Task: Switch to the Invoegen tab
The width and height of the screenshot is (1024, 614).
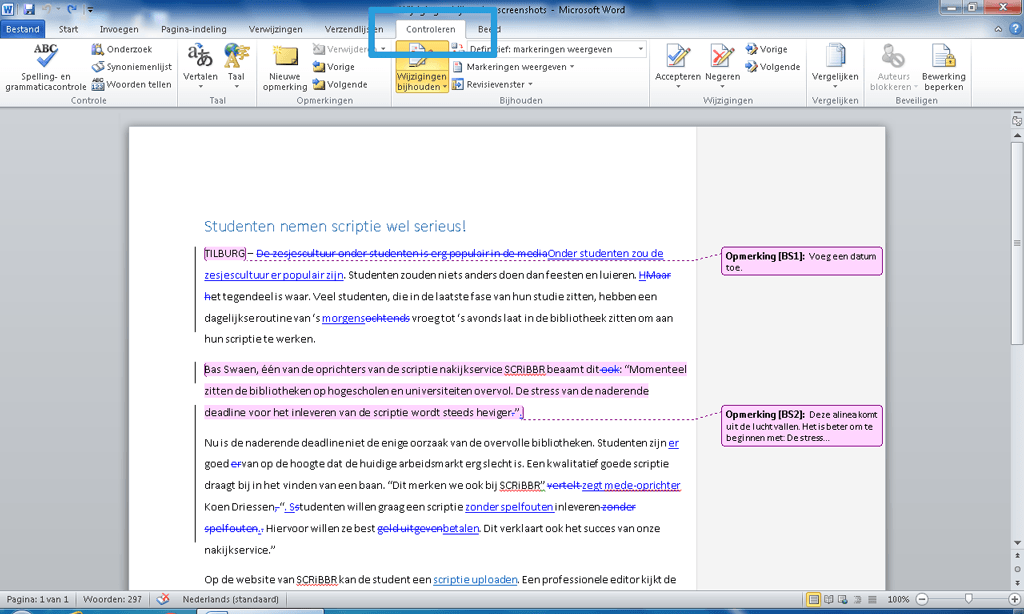Action: [119, 29]
